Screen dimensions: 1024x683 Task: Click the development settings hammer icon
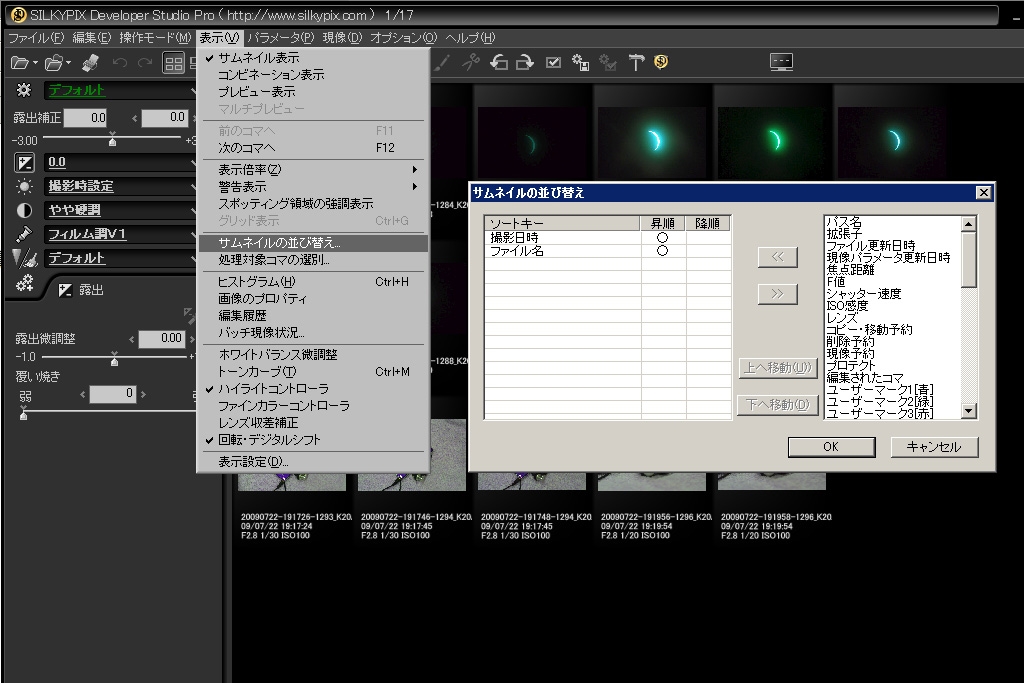tap(636, 63)
